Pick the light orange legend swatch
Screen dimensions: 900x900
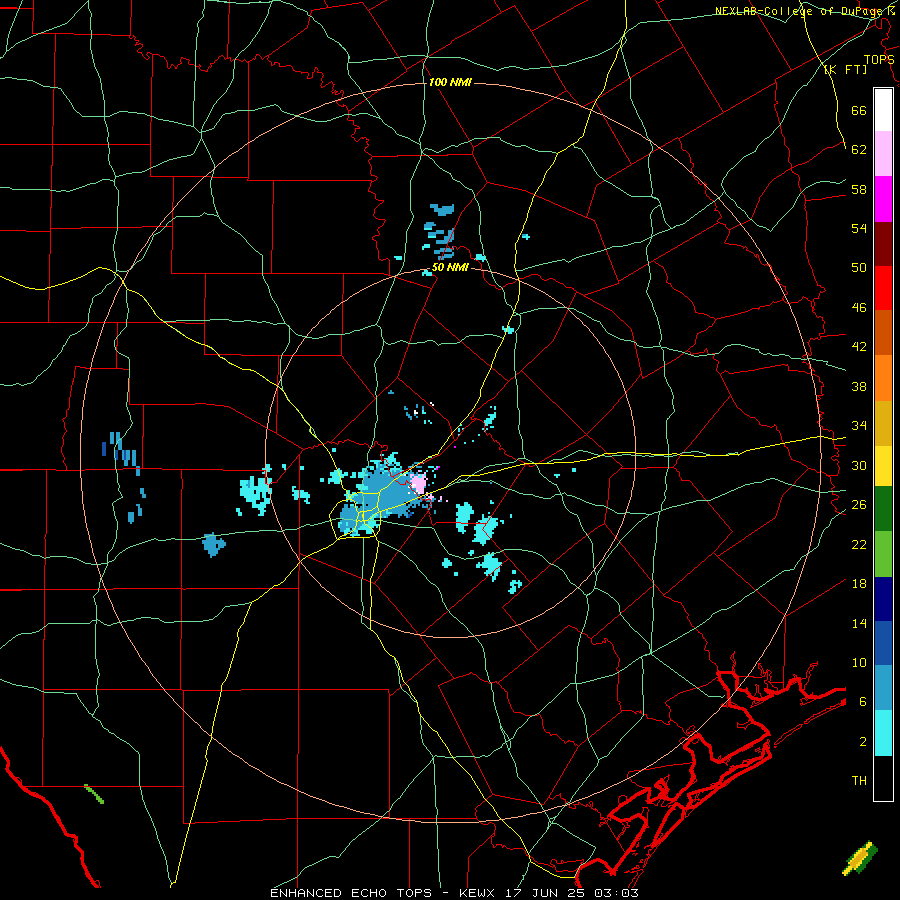click(x=883, y=378)
